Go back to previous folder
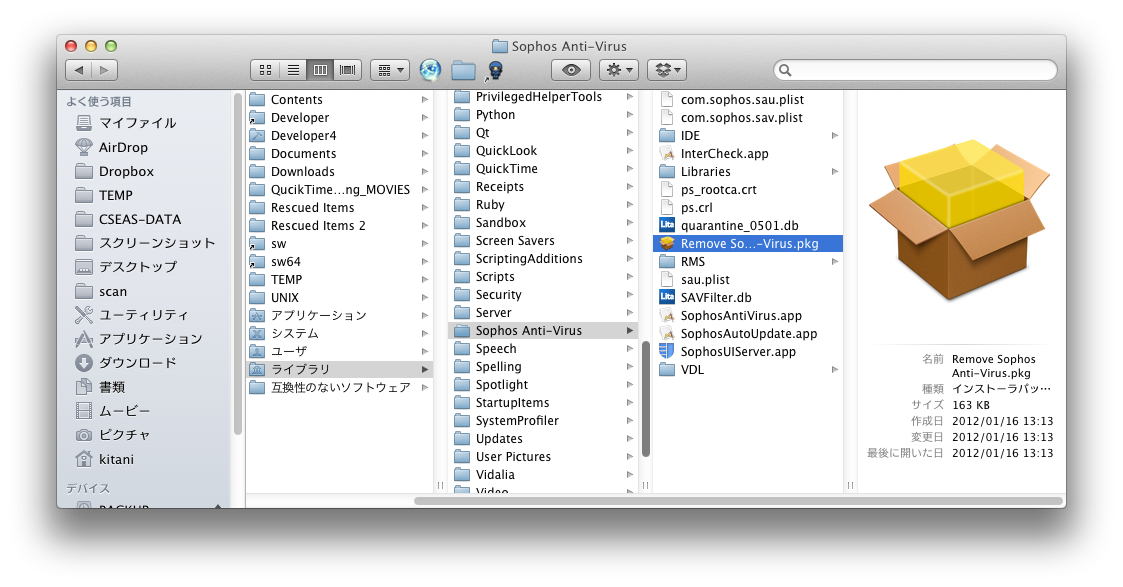This screenshot has height=587, width=1123. point(79,69)
